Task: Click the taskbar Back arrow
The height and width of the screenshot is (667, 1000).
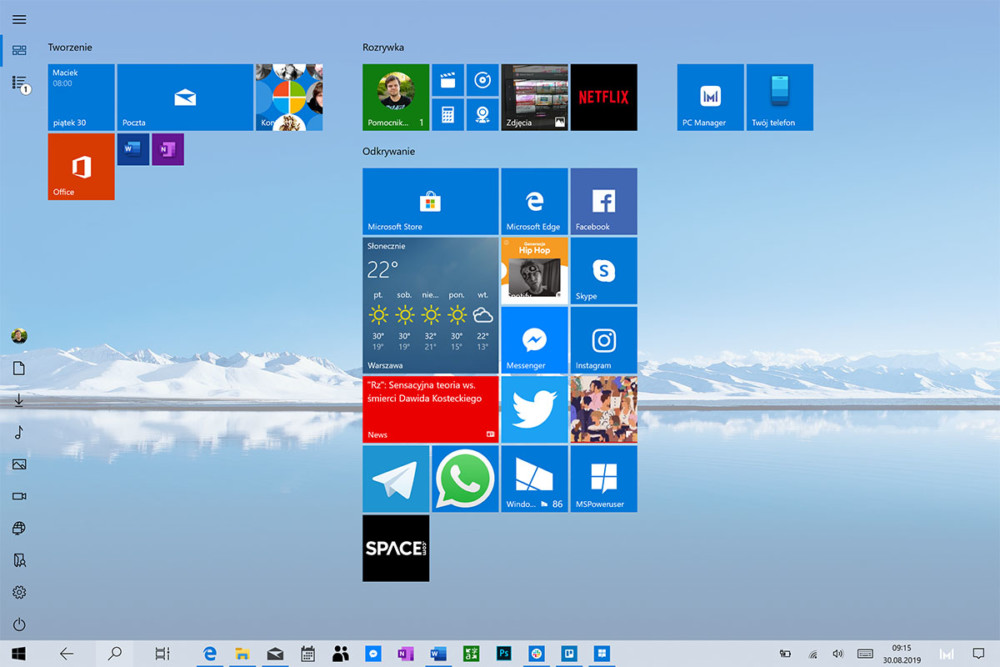Action: pos(66,654)
